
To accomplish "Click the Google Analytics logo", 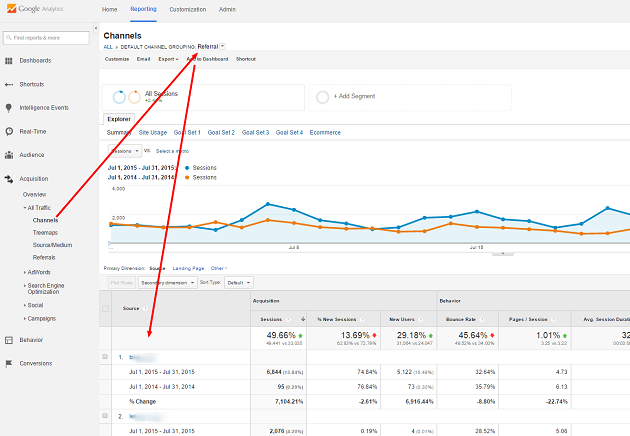I will [x=35, y=8].
